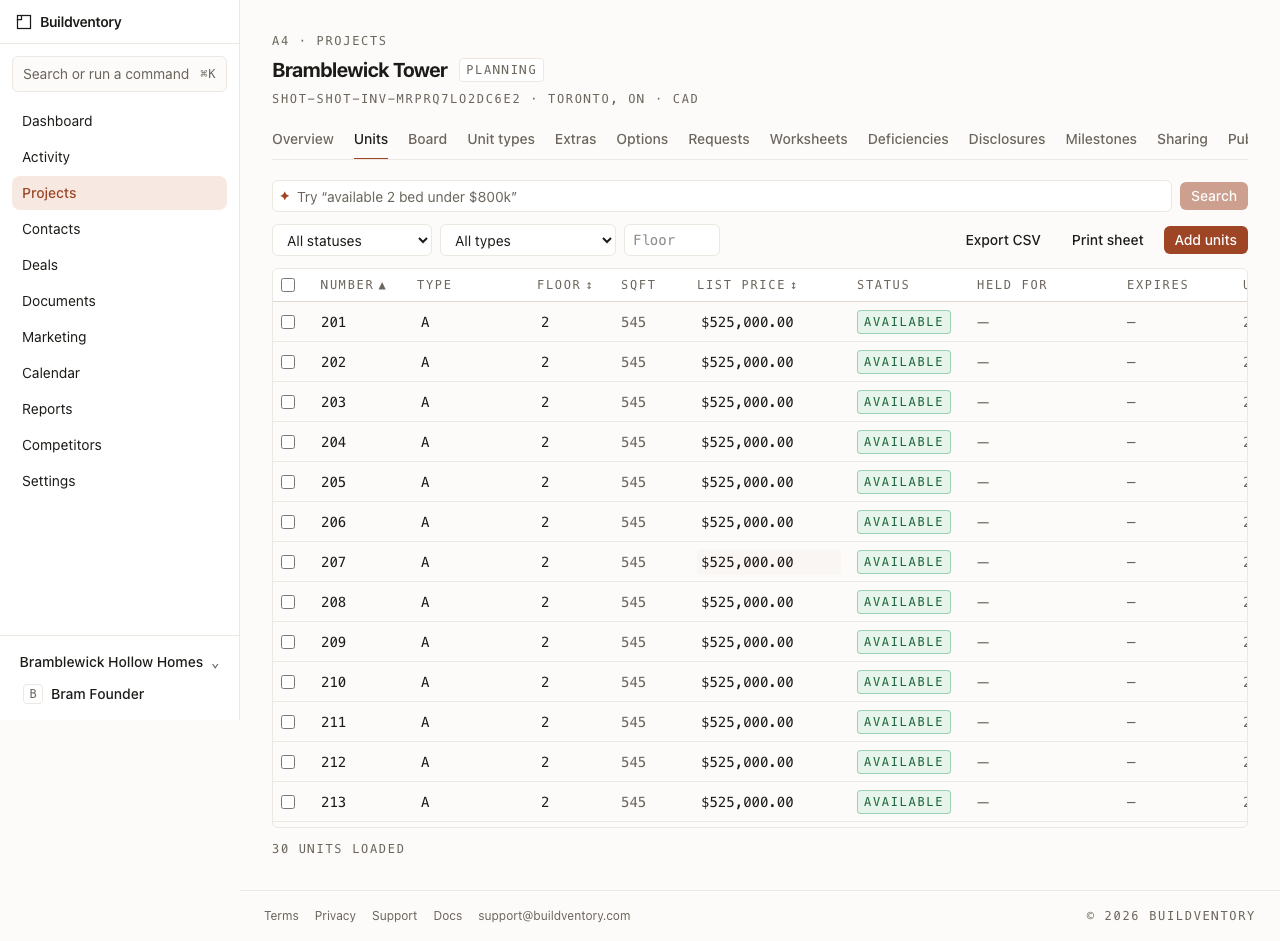Click the B avatar beside Bram Founder

coord(33,694)
